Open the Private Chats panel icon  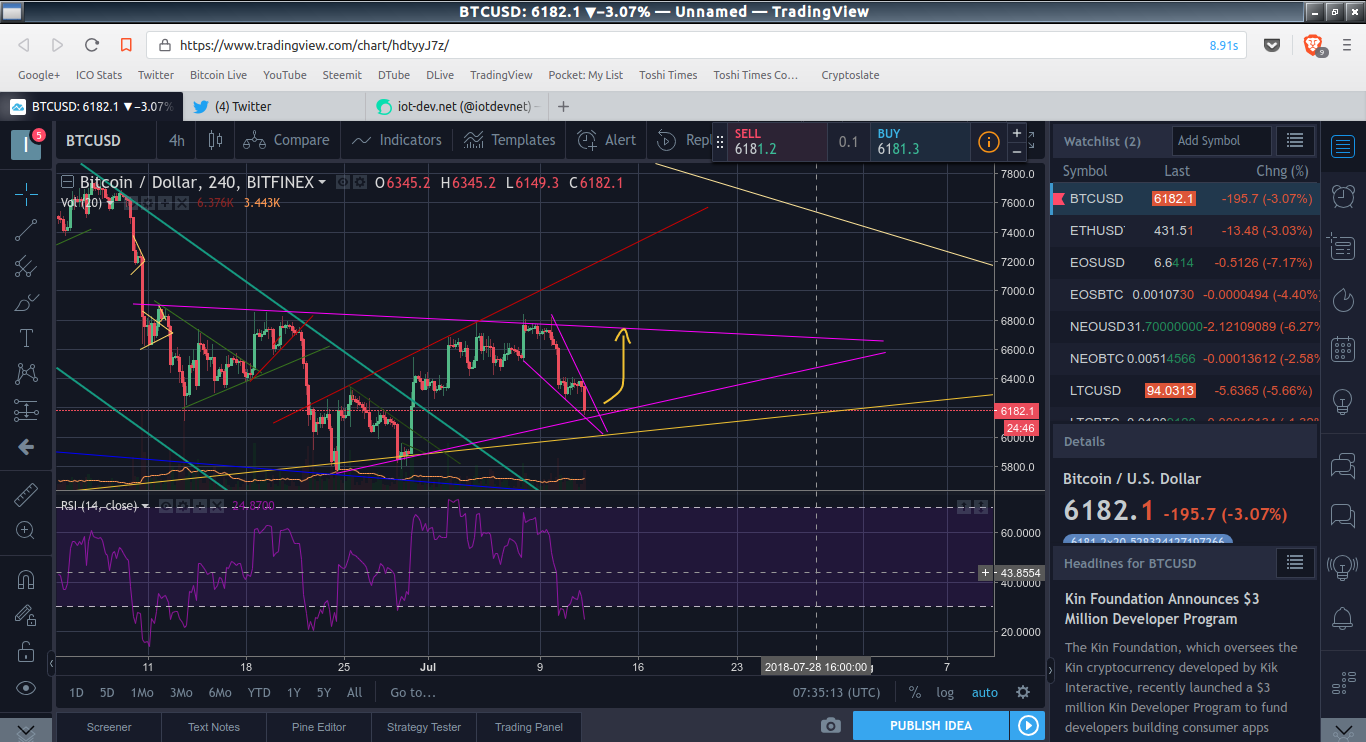click(x=1343, y=515)
